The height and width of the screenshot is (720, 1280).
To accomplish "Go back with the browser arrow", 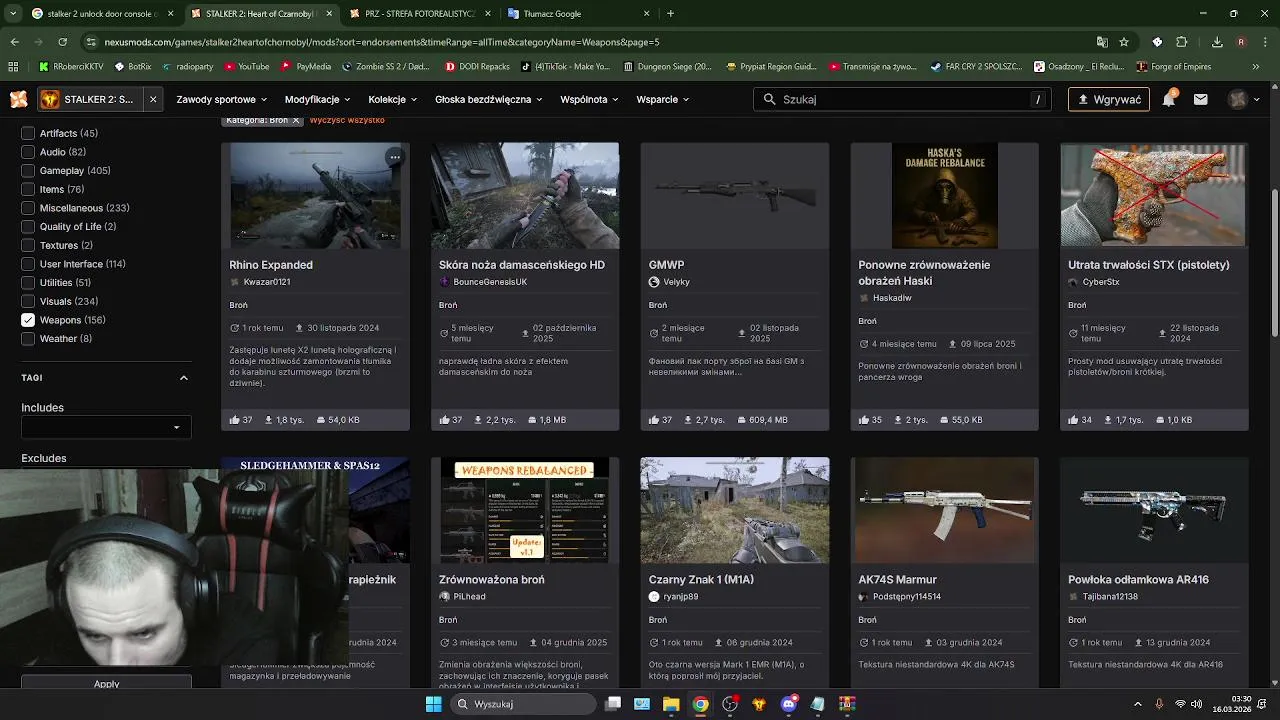I will (14, 42).
